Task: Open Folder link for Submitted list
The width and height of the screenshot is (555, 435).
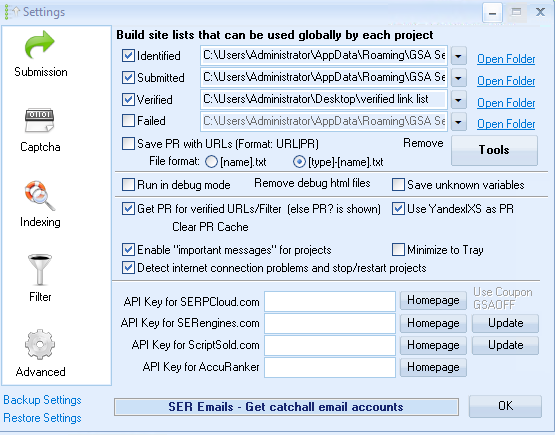Action: 506,81
